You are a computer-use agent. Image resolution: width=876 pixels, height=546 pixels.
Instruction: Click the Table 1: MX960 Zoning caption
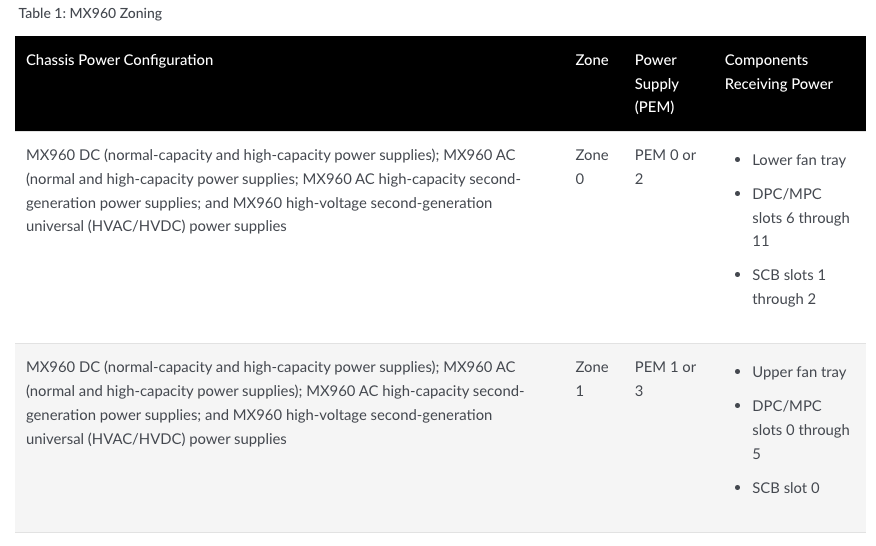90,13
